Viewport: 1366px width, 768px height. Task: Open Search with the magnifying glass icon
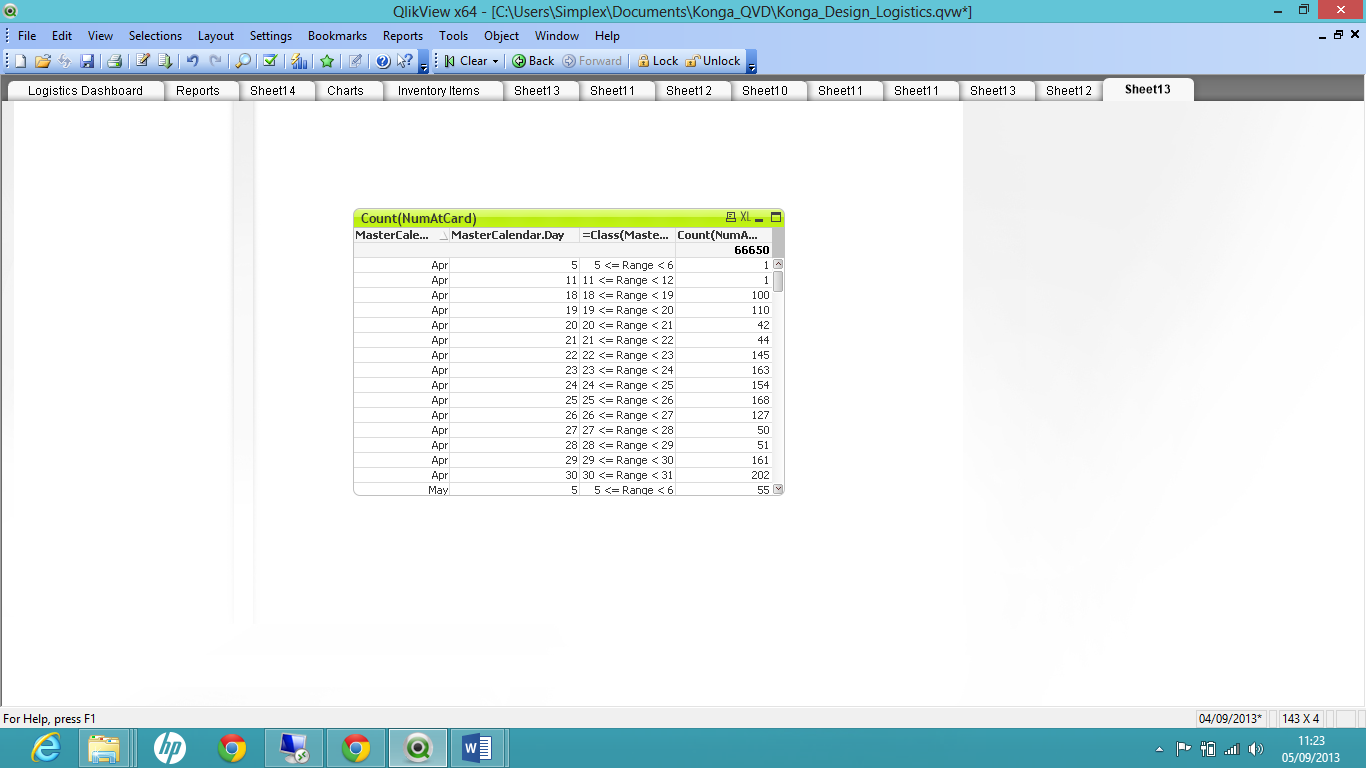pos(243,61)
